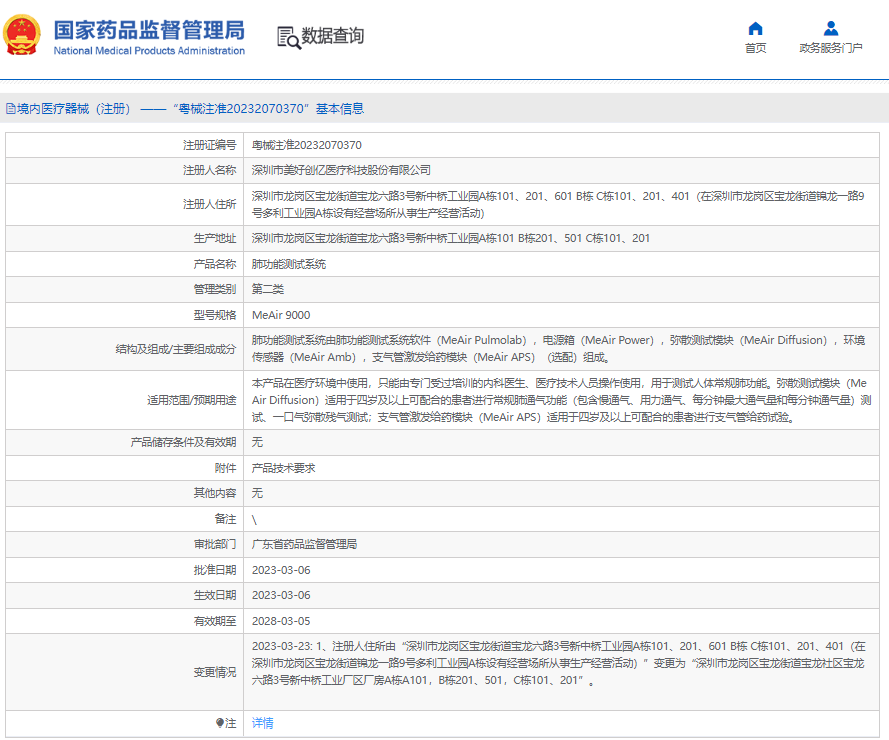Click the 批准日期 row label

(x=215, y=570)
